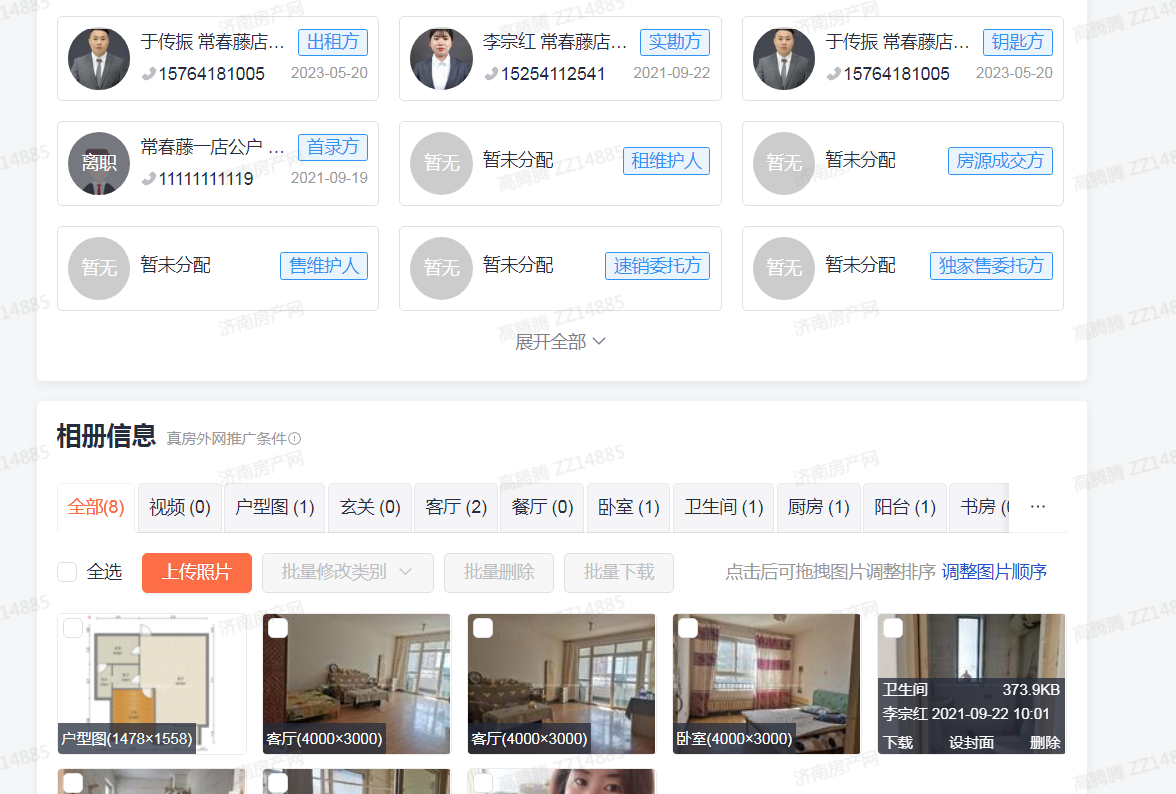Viewport: 1176px width, 794px height.
Task: Click 上传照片 button
Action: click(196, 573)
